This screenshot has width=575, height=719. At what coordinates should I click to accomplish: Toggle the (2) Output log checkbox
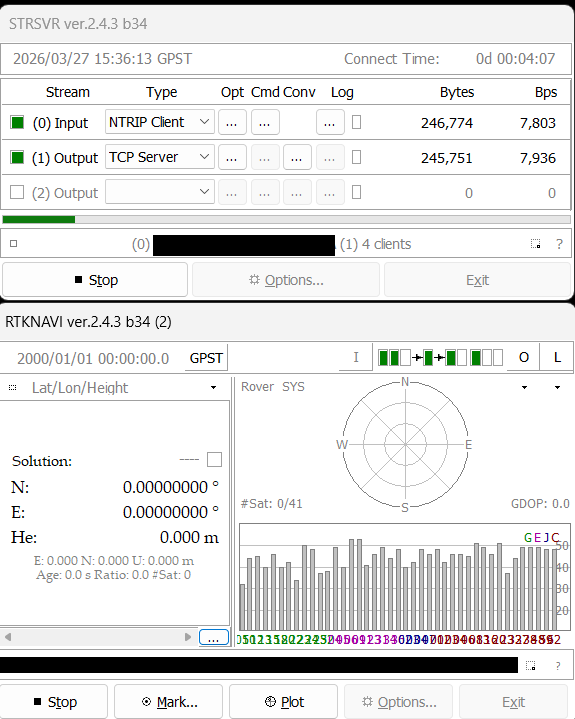[x=356, y=192]
